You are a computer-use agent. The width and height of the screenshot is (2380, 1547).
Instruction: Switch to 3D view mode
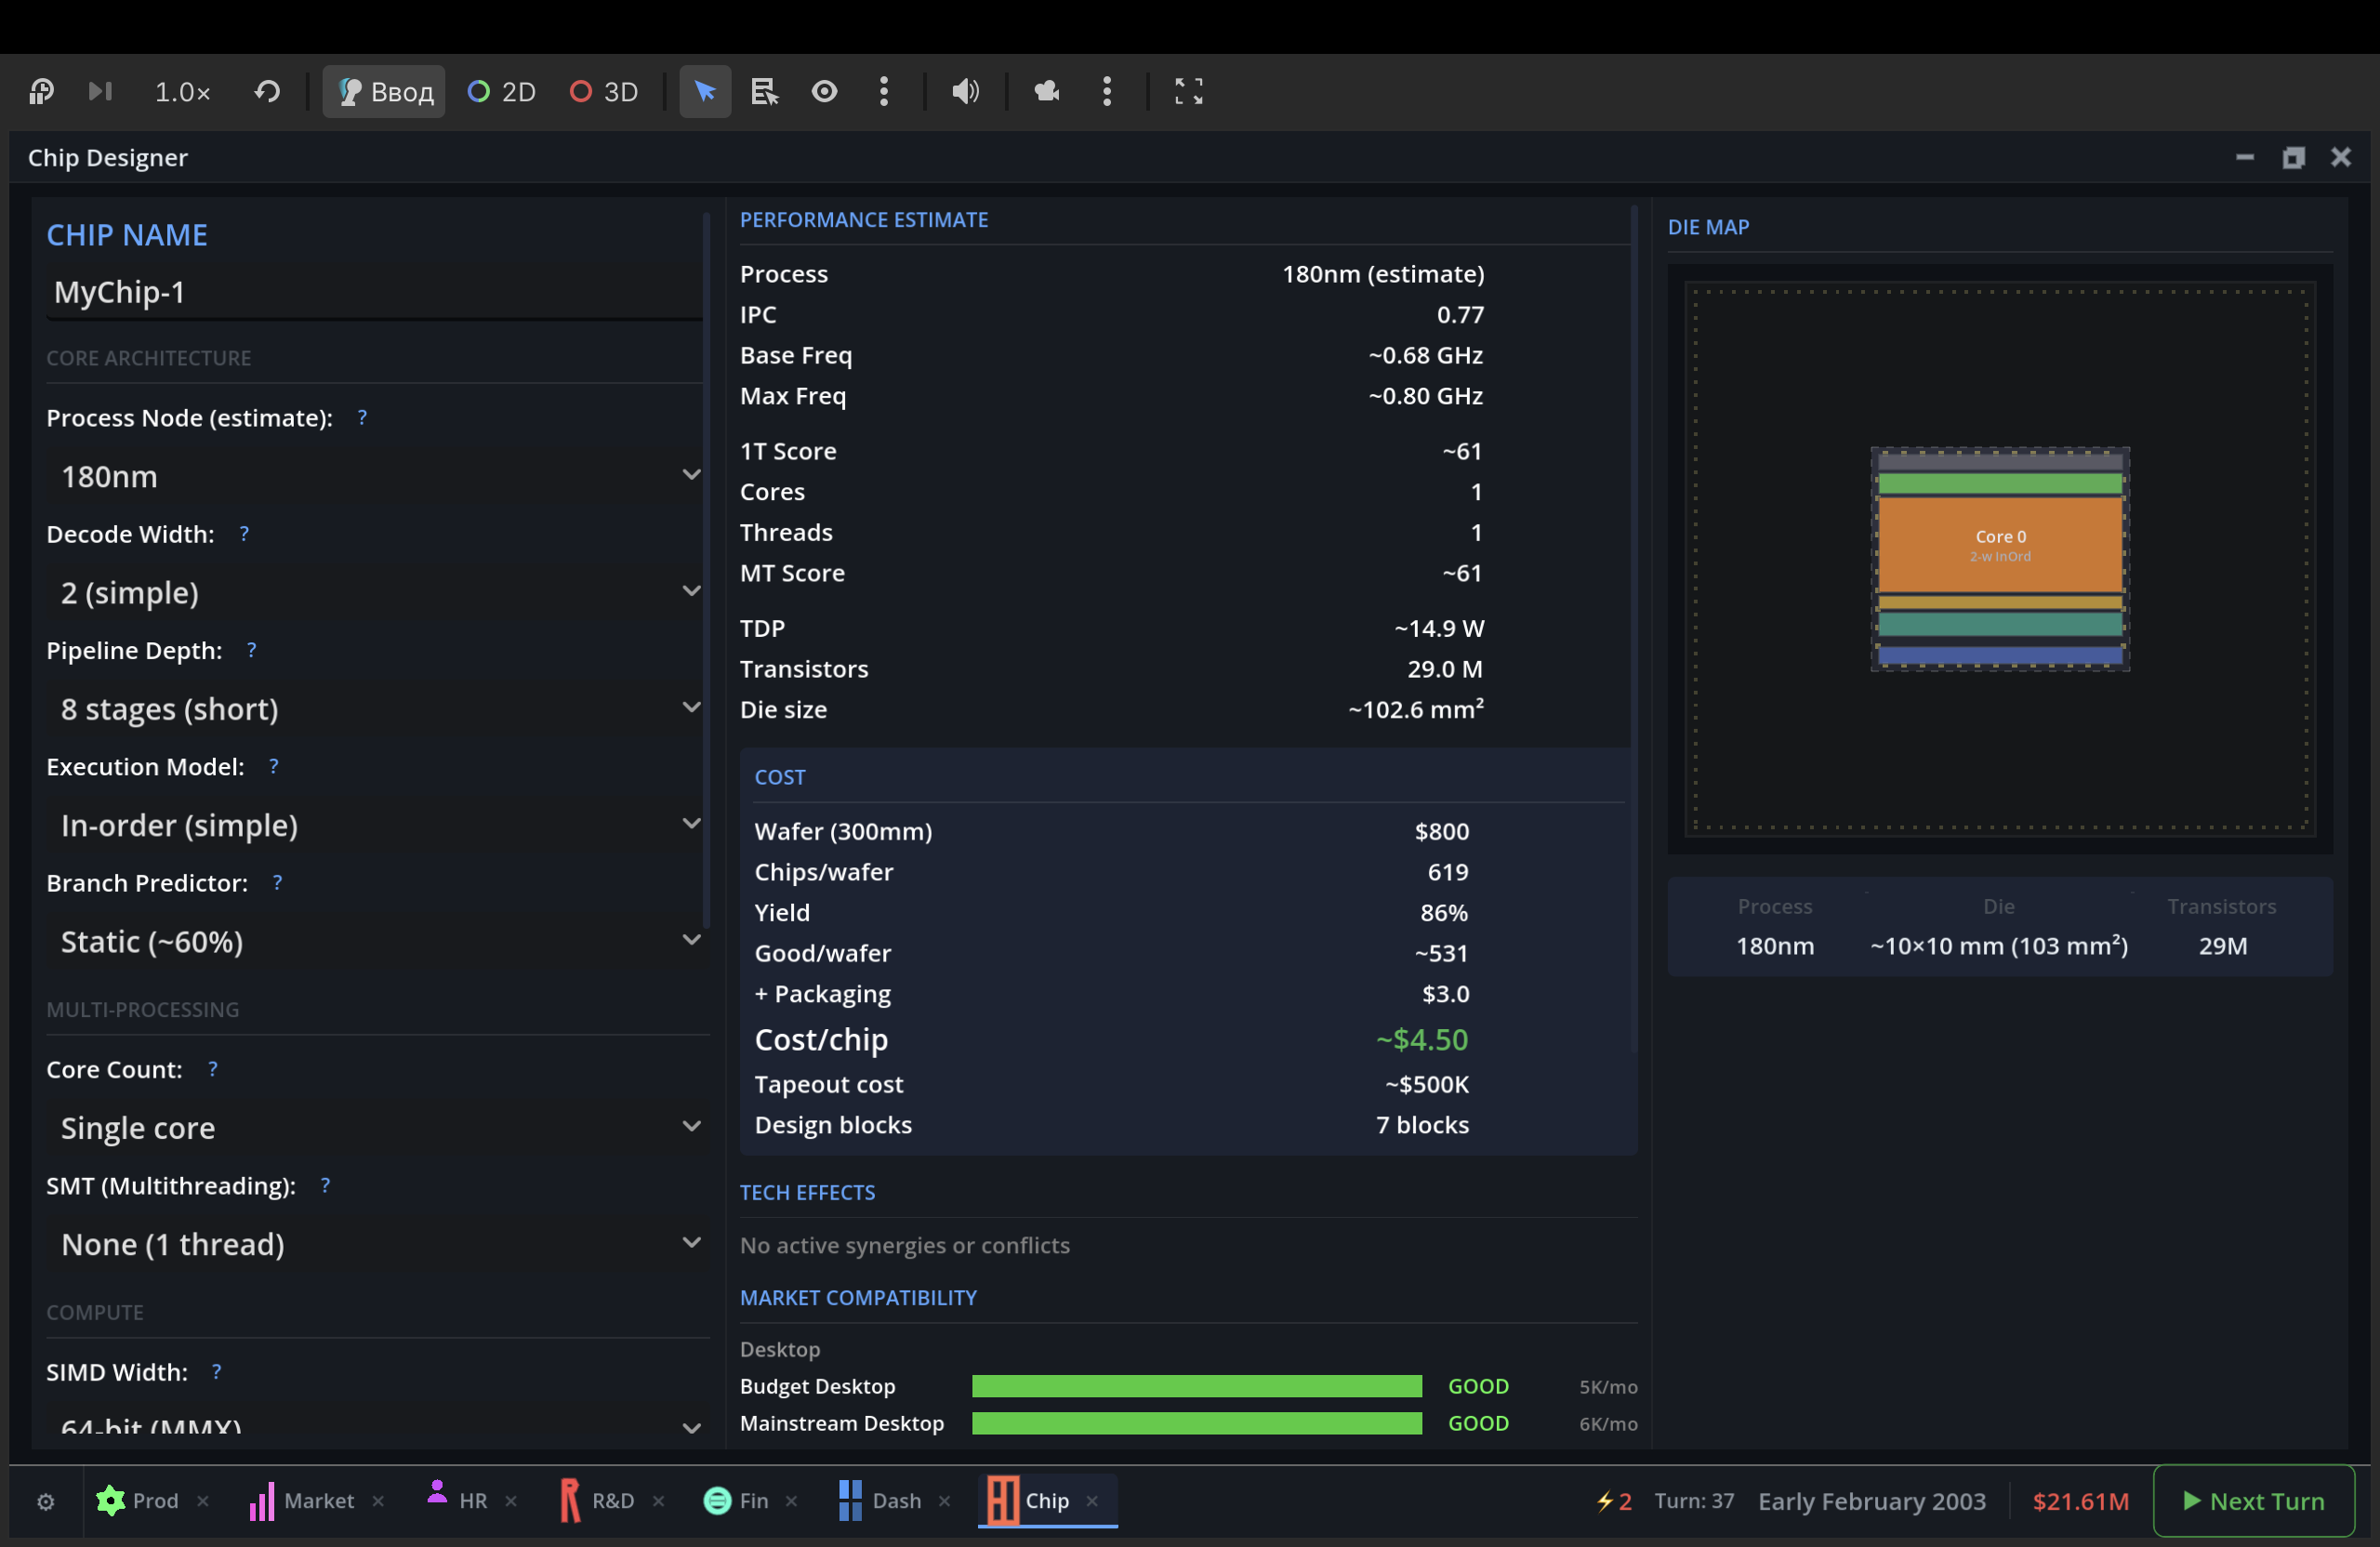(x=604, y=92)
